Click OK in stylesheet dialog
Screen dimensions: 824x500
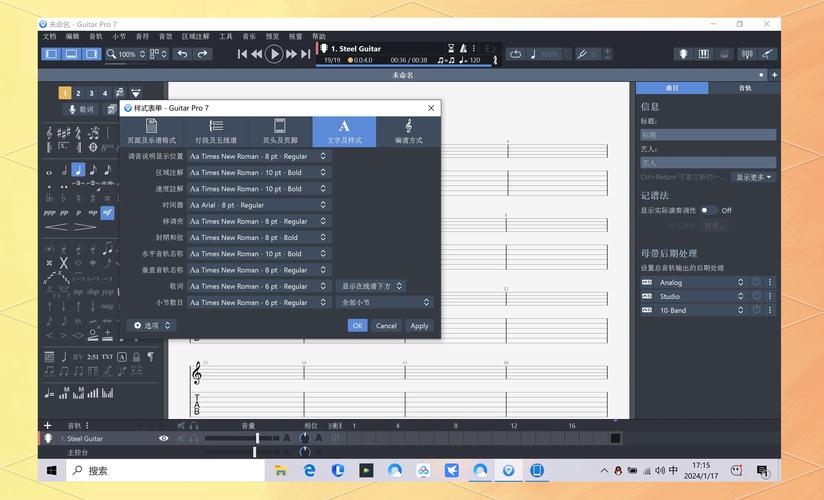[357, 325]
